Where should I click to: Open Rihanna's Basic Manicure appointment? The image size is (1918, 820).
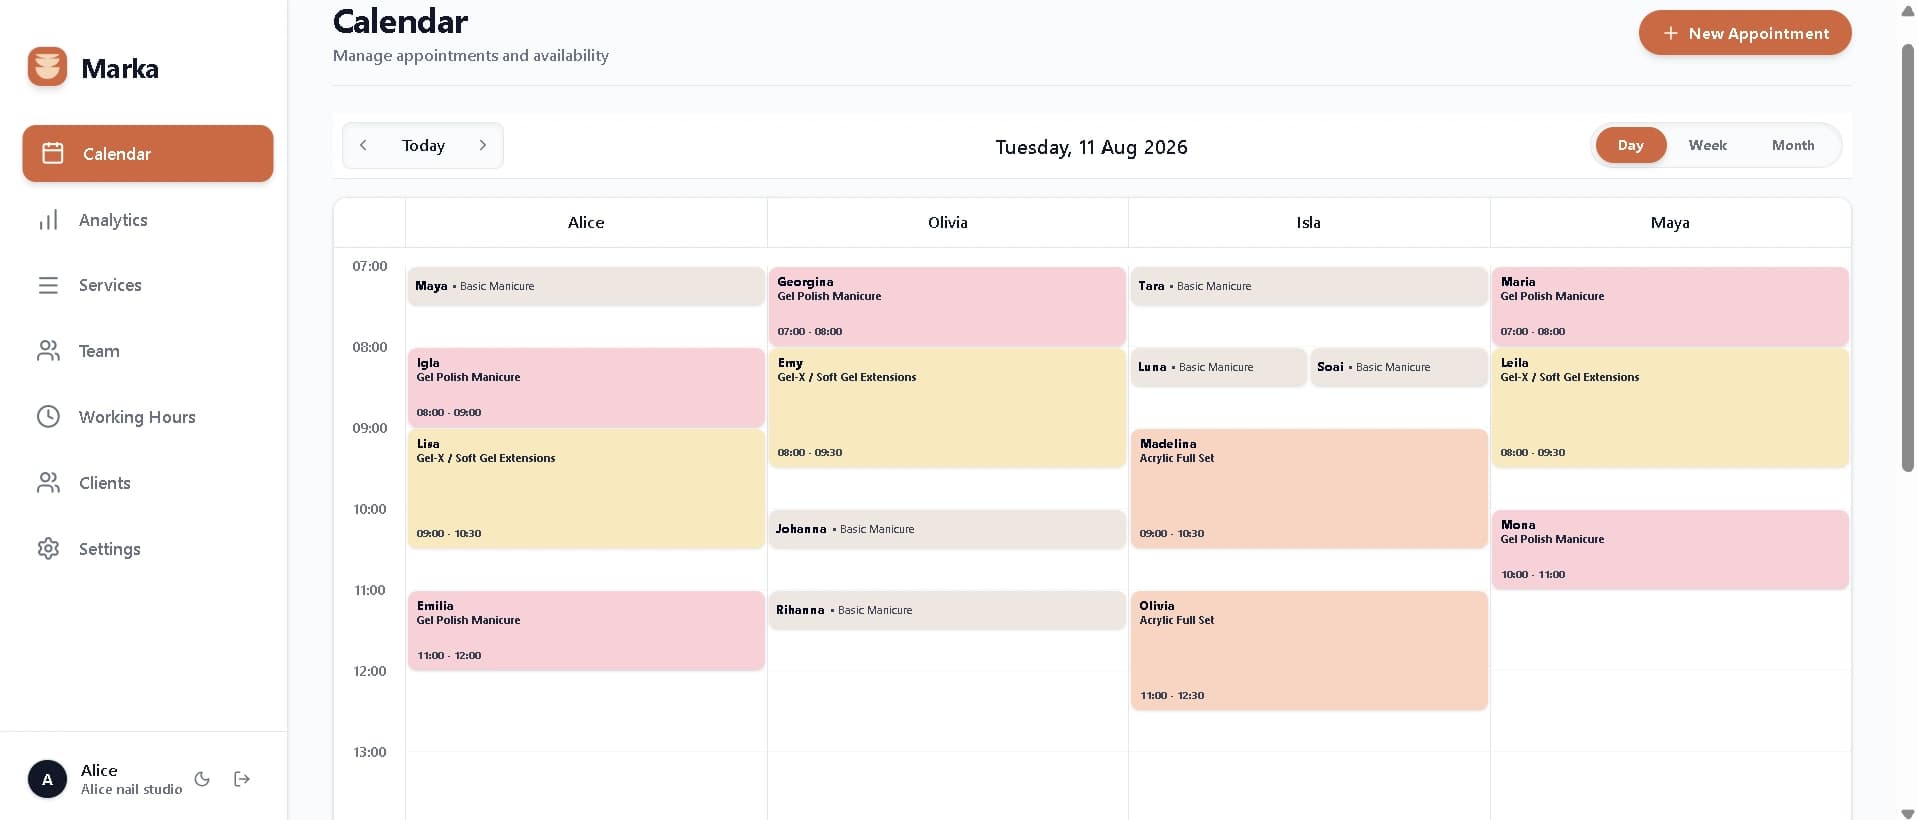pyautogui.click(x=947, y=610)
